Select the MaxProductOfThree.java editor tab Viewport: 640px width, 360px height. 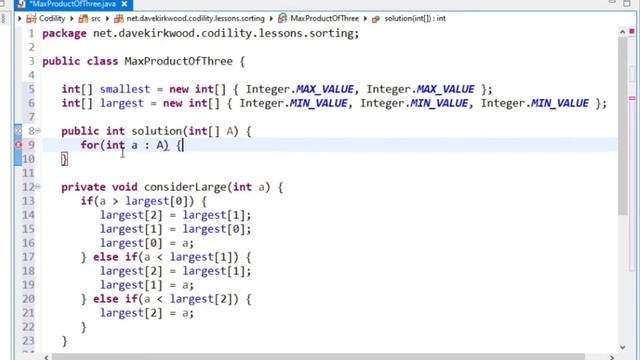73,4
